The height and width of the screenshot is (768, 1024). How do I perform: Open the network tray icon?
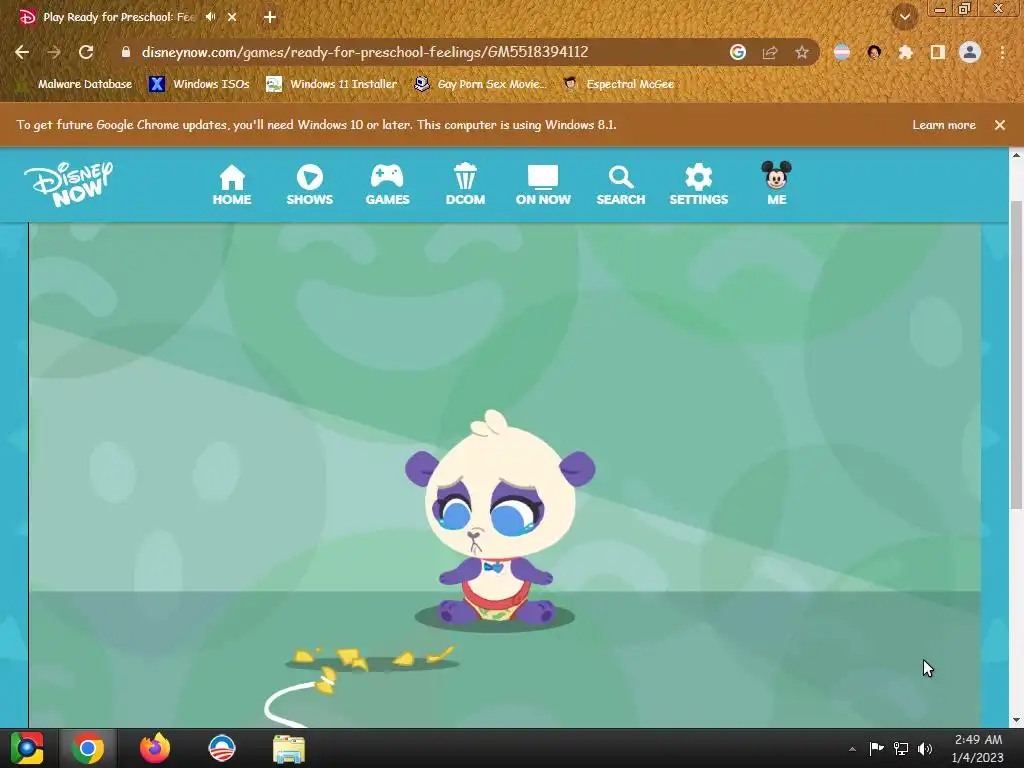pos(901,748)
